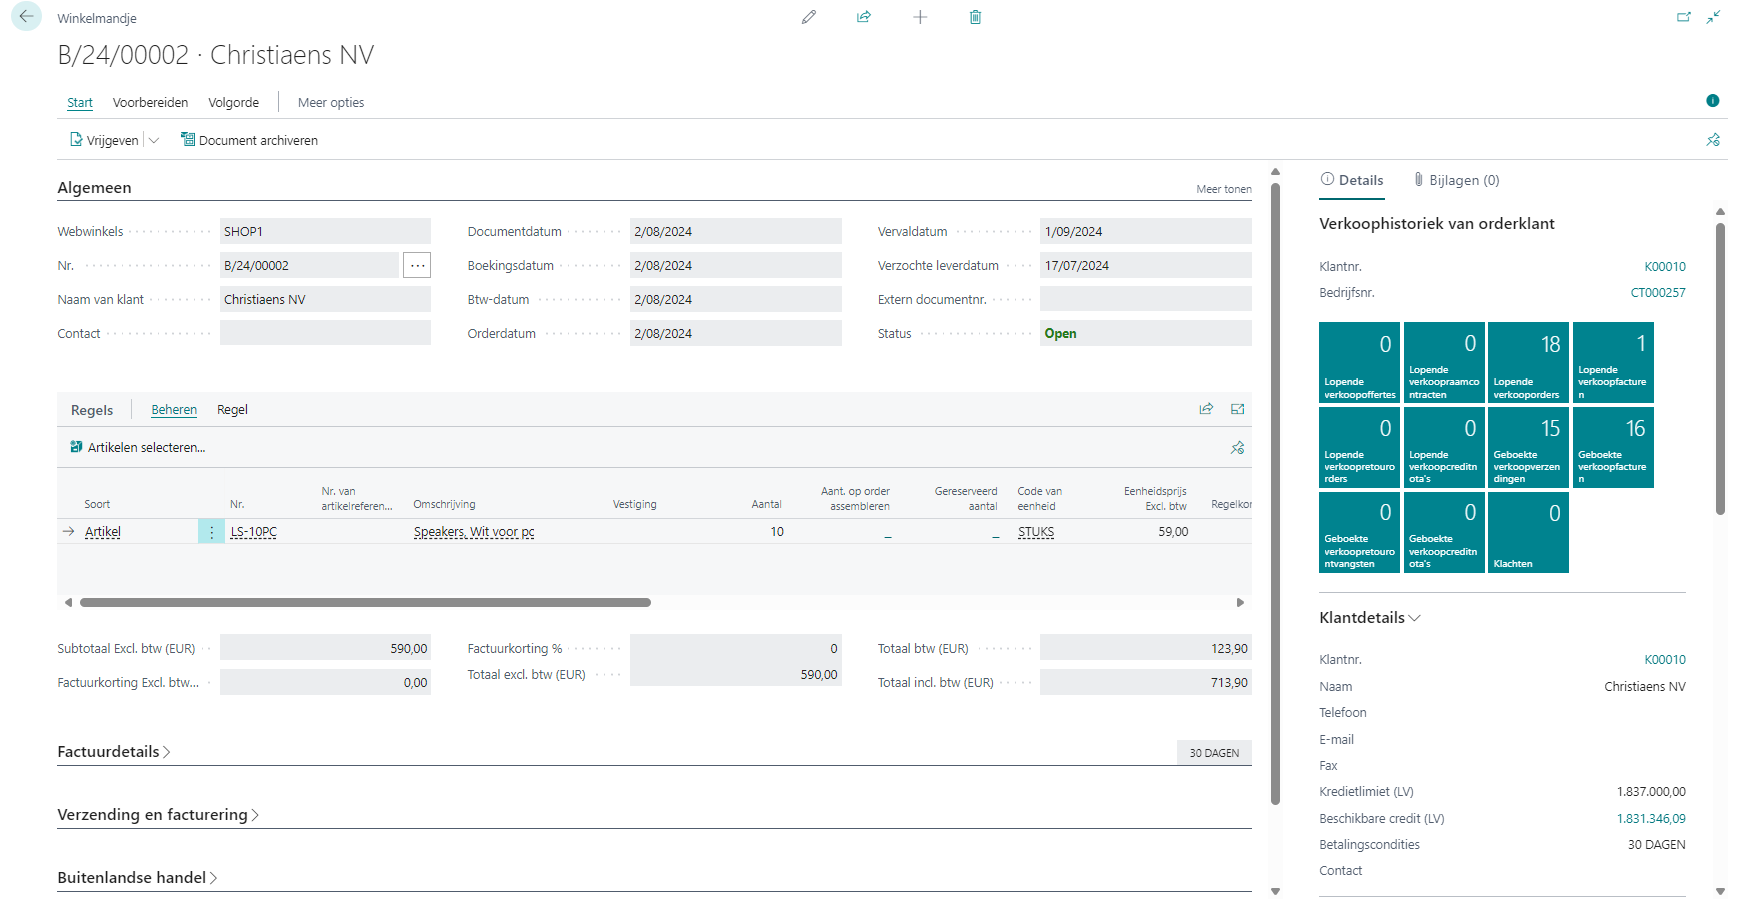Open page in new window icon
This screenshot has height=899, width=1757.
point(1684,17)
